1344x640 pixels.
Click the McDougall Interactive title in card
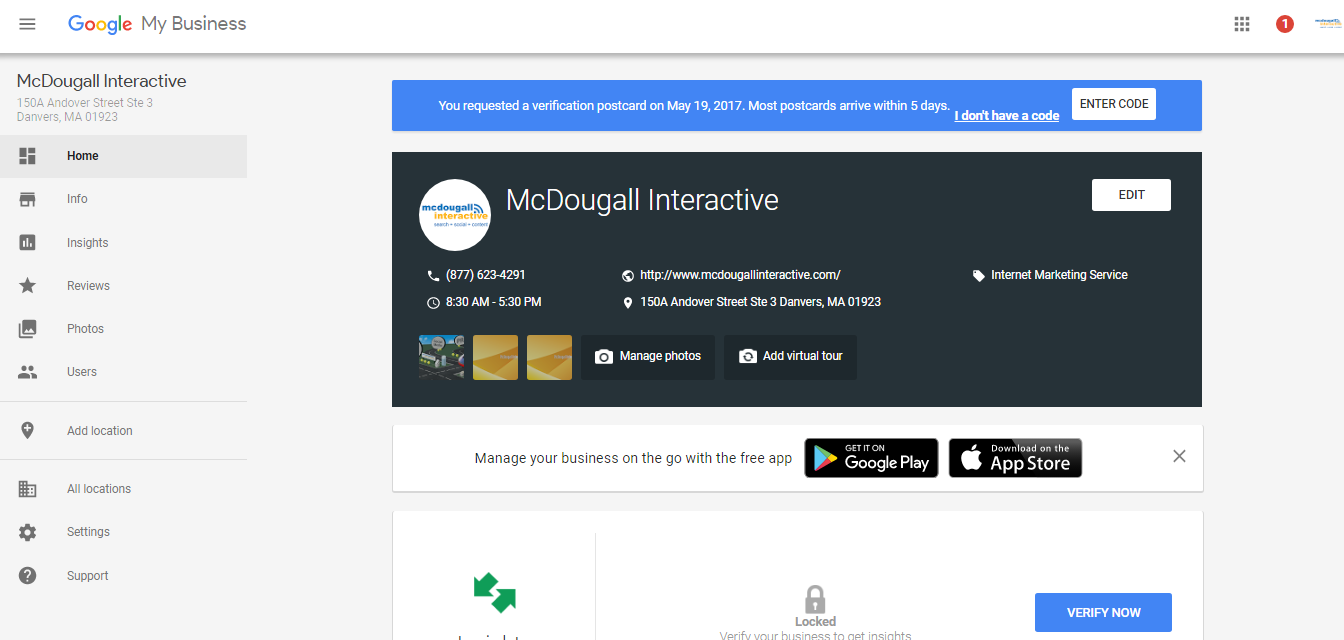(x=642, y=200)
